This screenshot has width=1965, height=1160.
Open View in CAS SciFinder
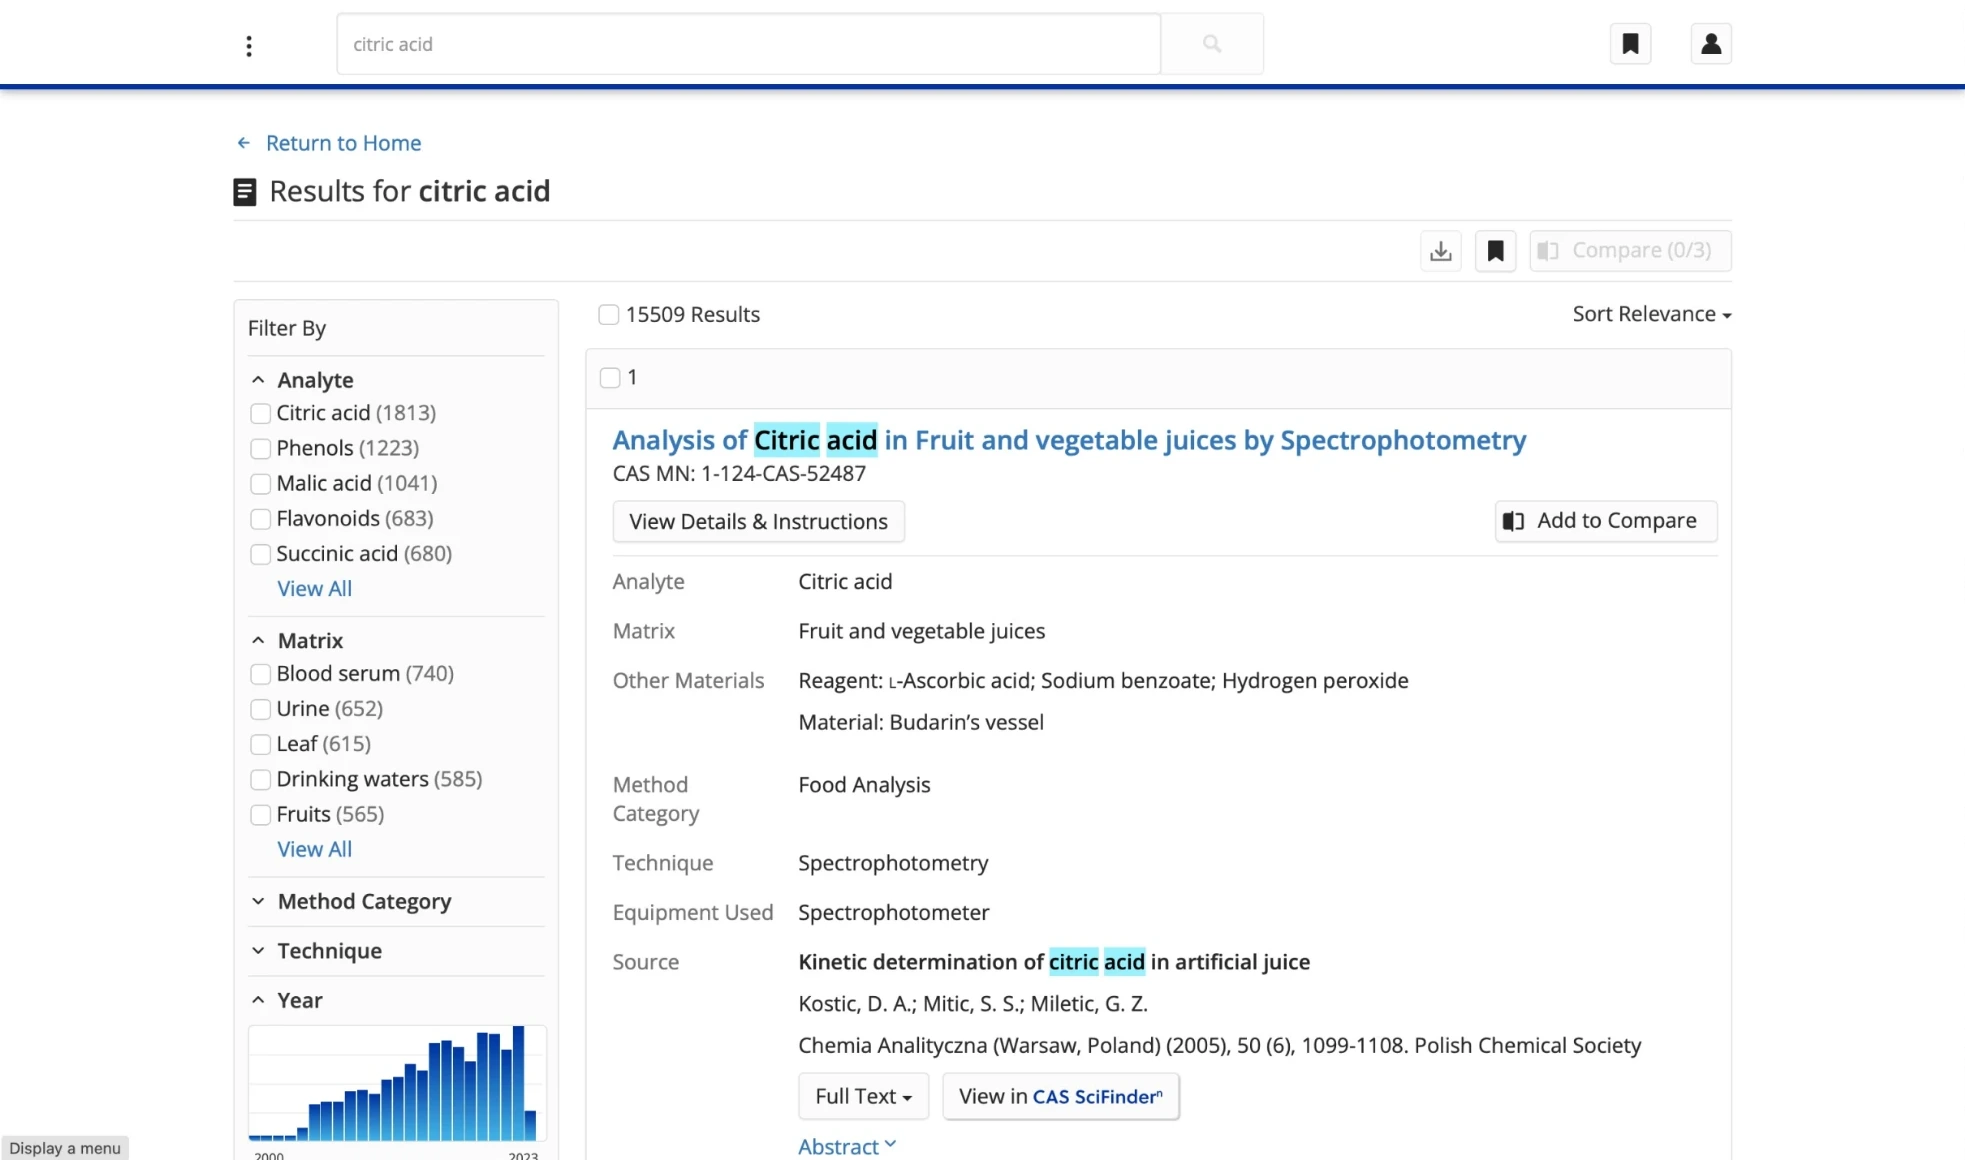pyautogui.click(x=1061, y=1096)
